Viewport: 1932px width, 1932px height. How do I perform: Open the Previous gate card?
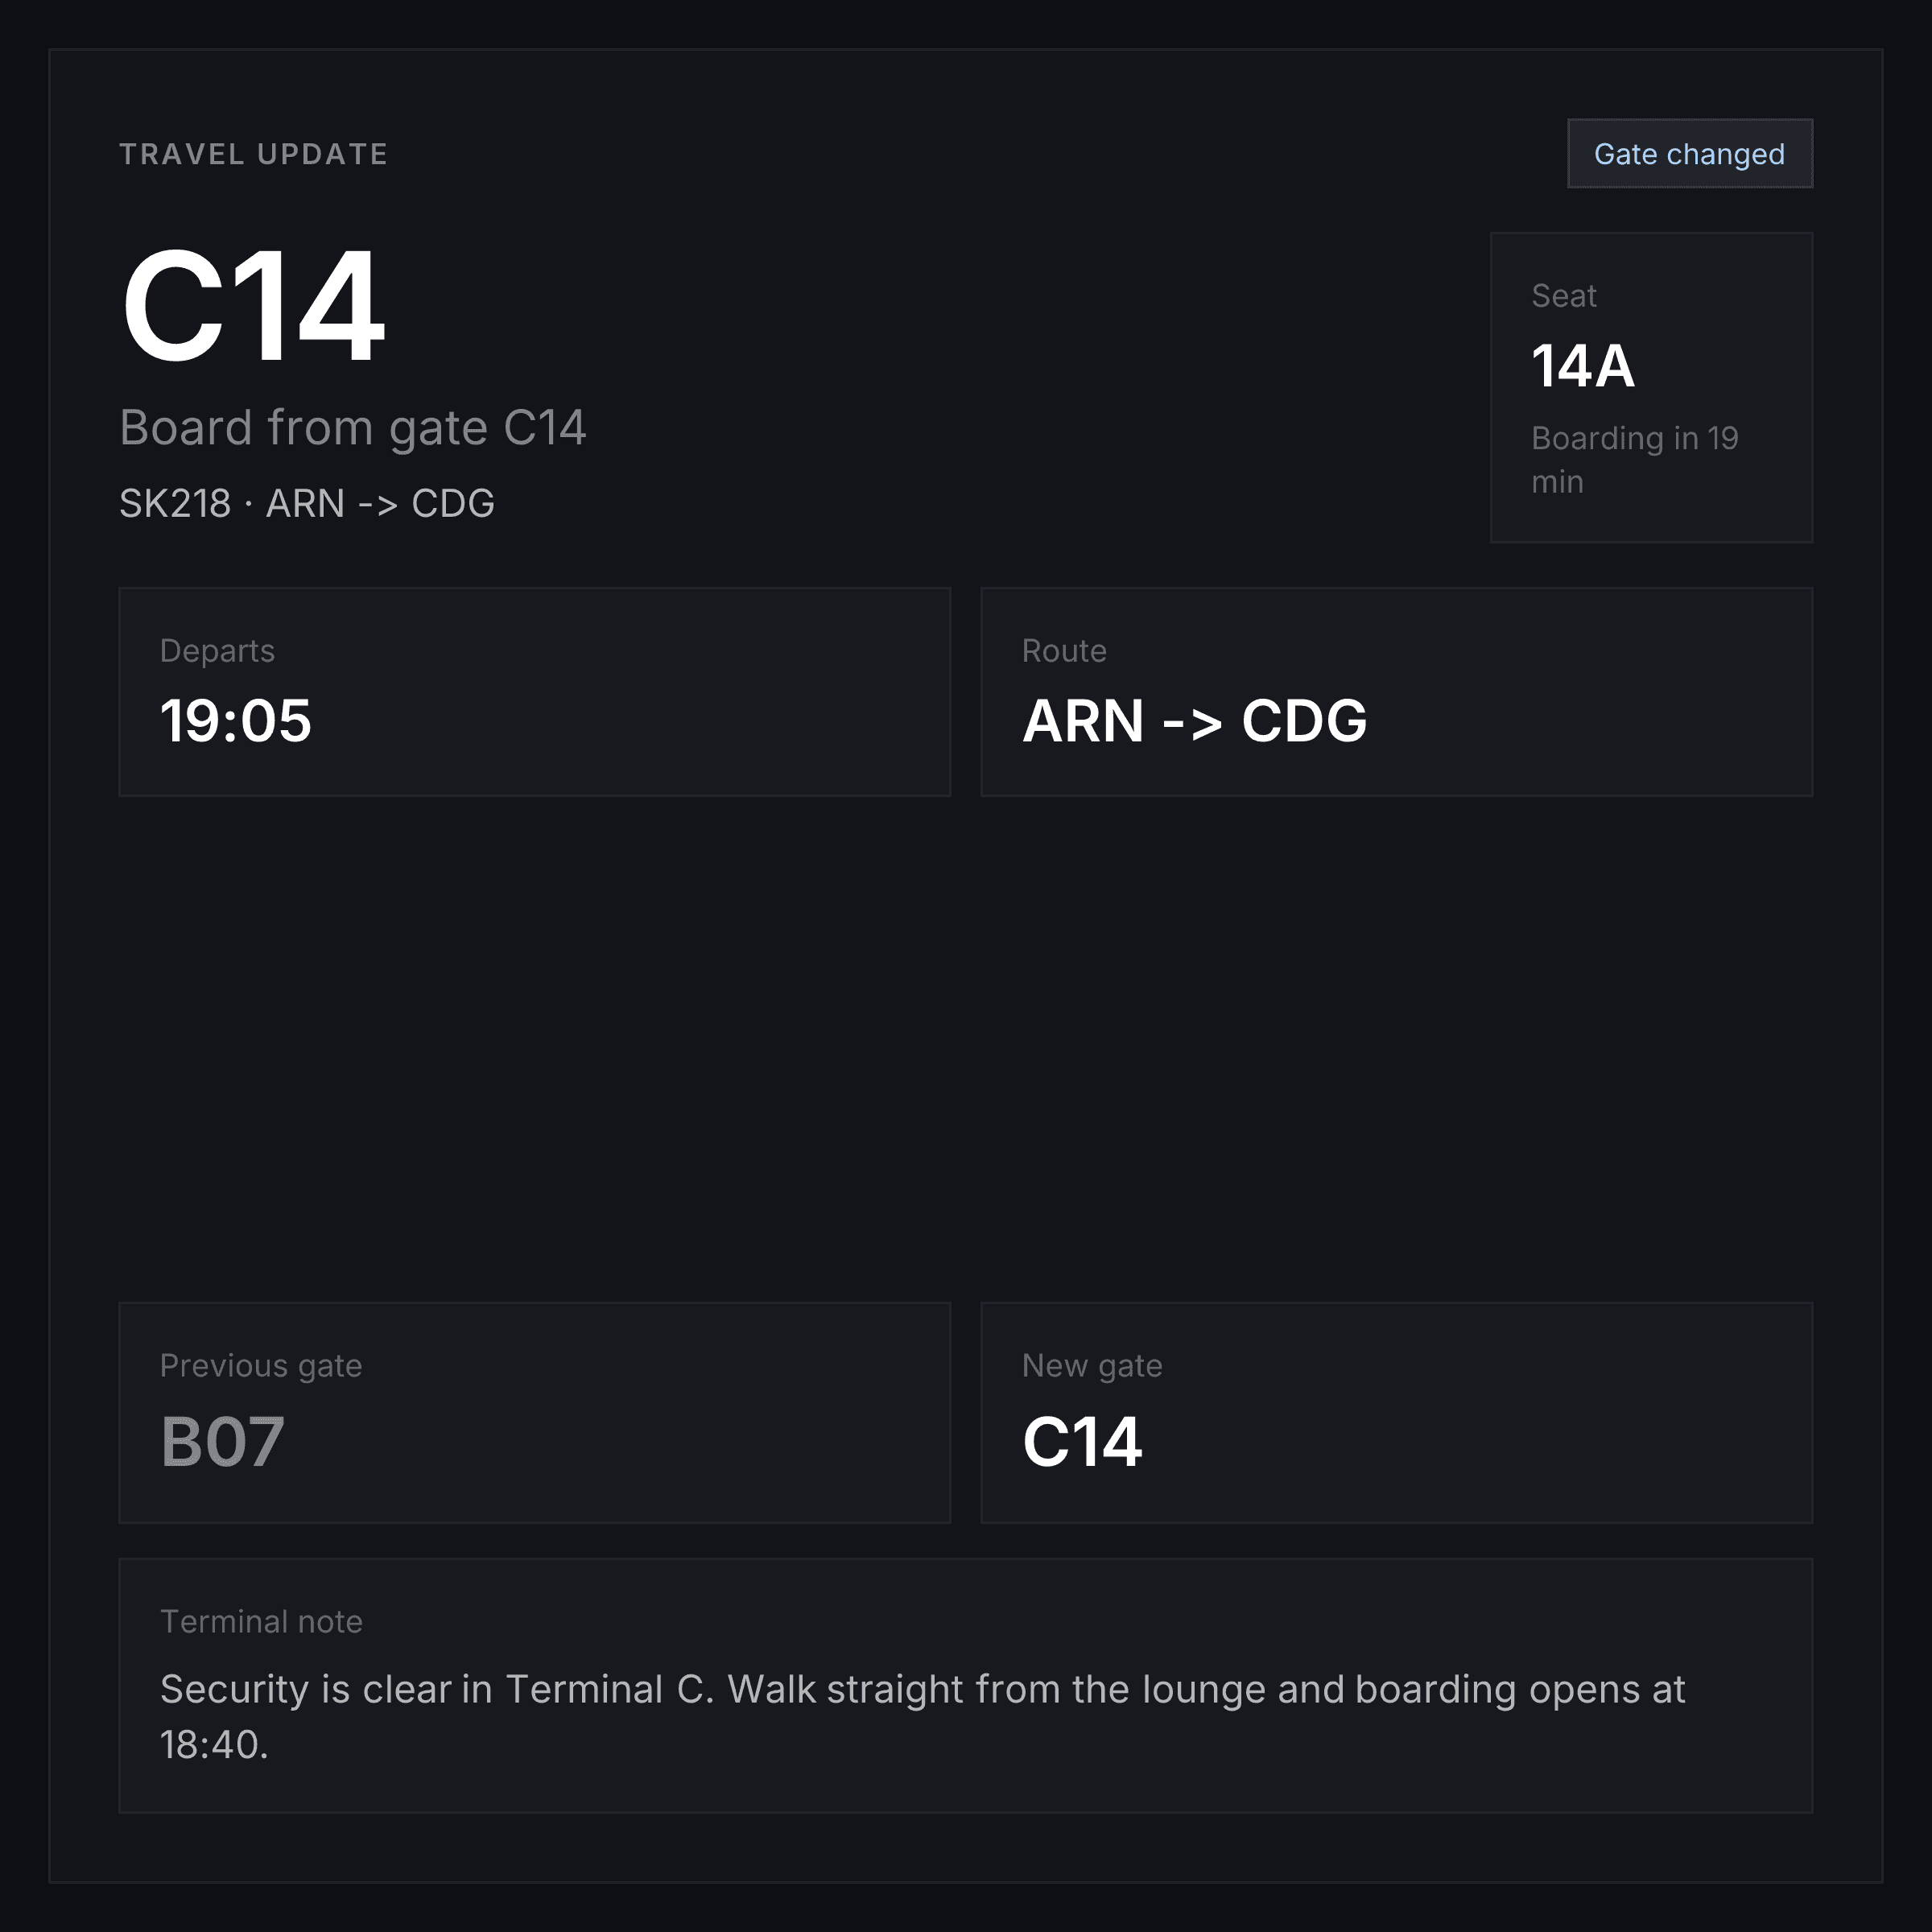coord(534,1412)
